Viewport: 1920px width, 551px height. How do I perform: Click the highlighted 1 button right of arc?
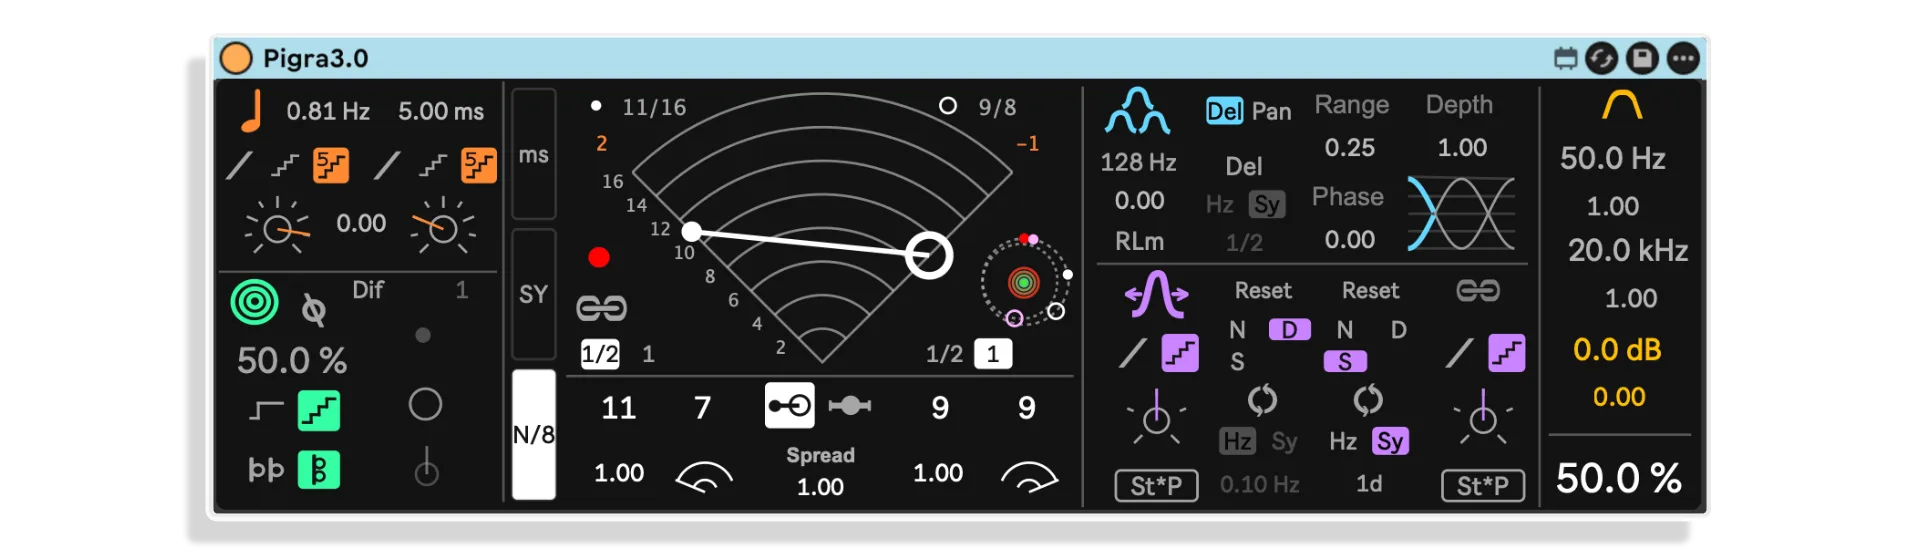pos(993,354)
